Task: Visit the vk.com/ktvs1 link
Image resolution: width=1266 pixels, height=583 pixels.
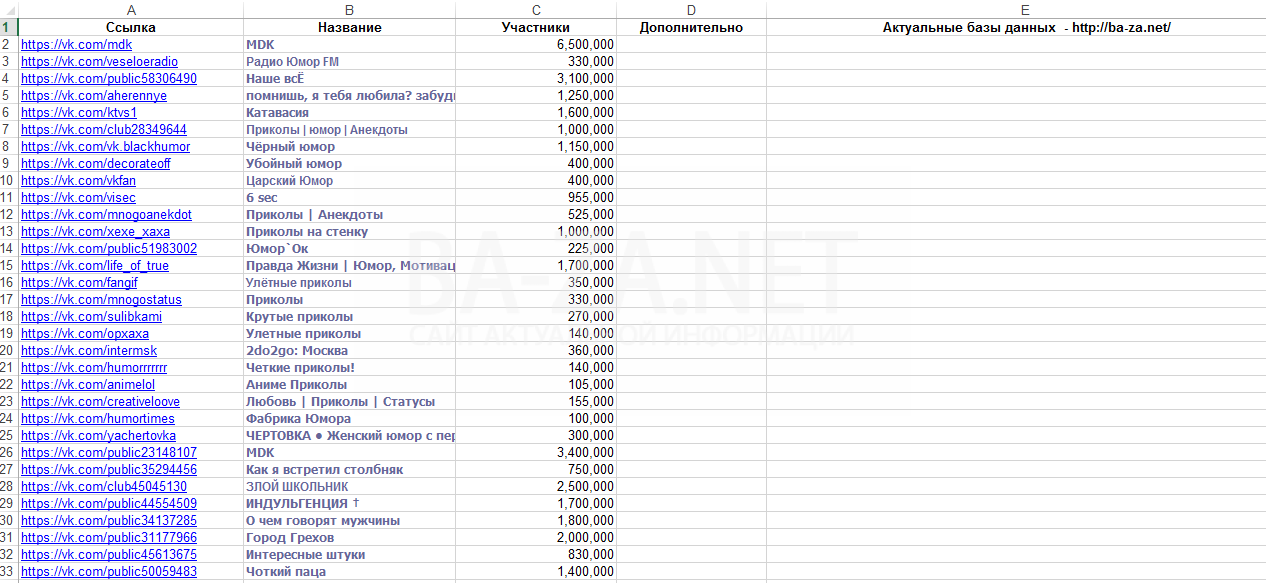Action: tap(79, 112)
